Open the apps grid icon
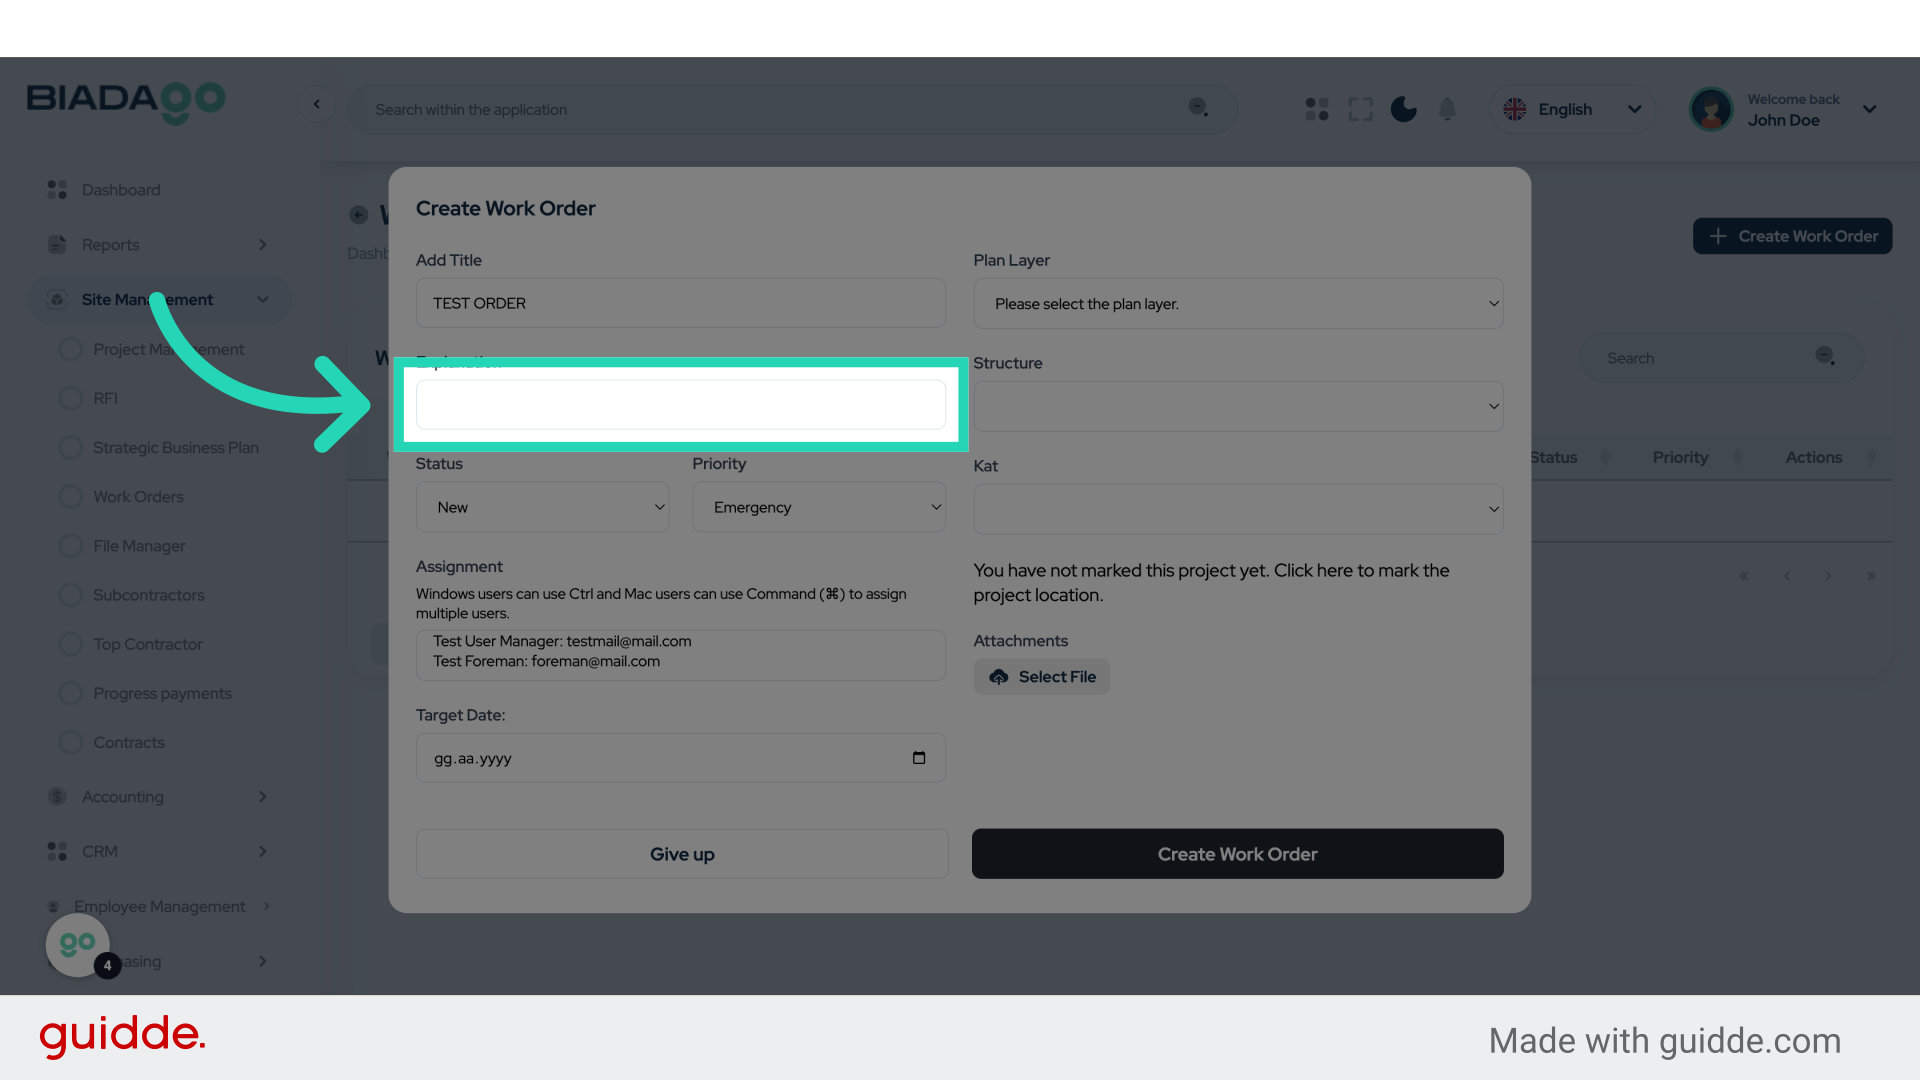Image resolution: width=1920 pixels, height=1080 pixels. click(1317, 109)
